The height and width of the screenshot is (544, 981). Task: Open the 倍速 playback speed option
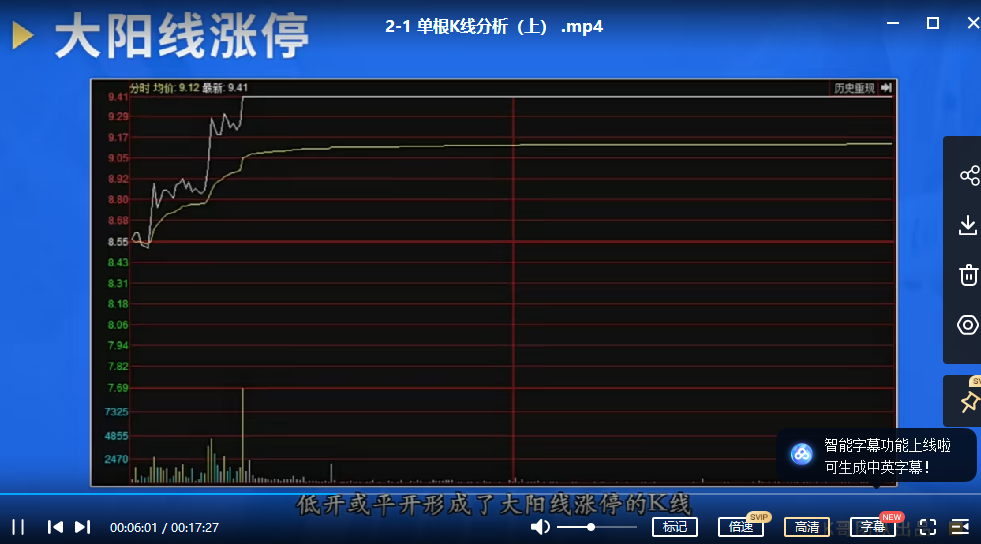[741, 527]
